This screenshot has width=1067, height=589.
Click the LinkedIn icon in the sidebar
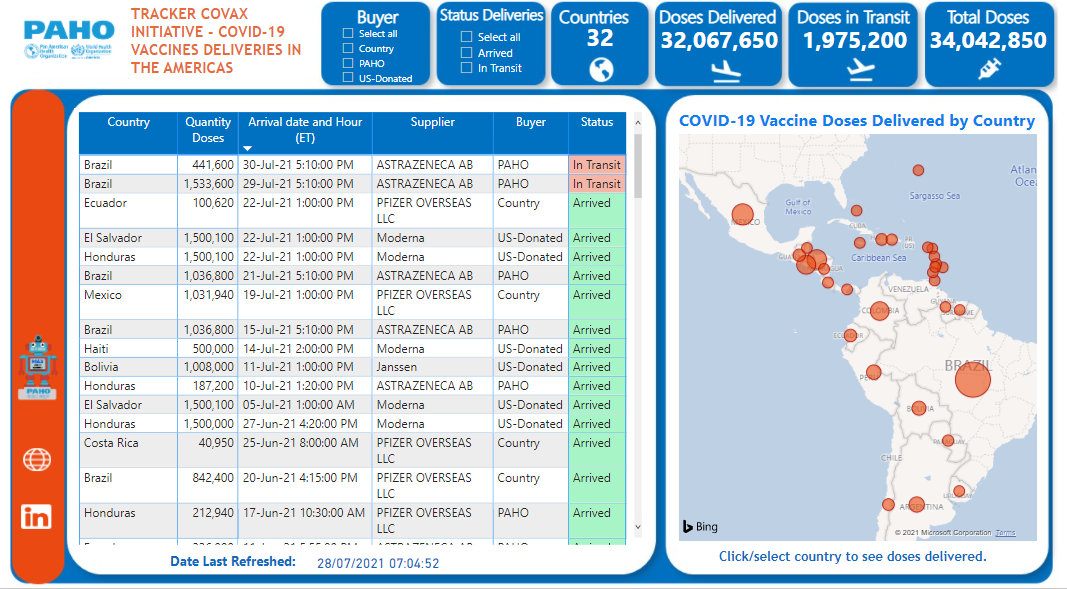point(37,517)
